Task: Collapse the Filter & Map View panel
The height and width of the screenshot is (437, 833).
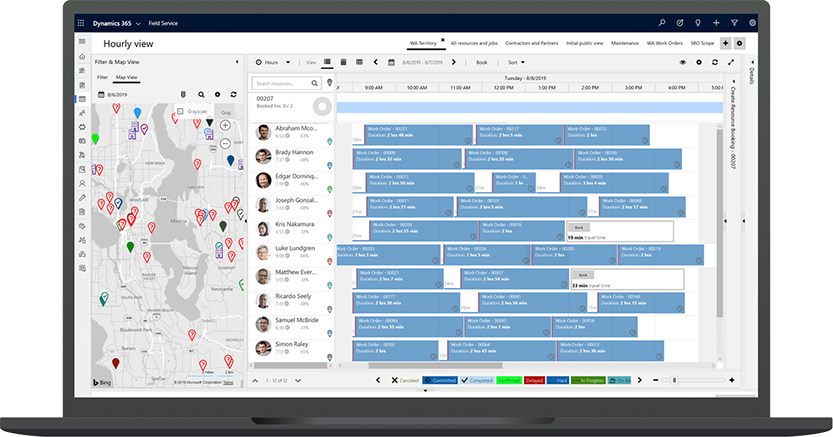Action: [x=237, y=62]
